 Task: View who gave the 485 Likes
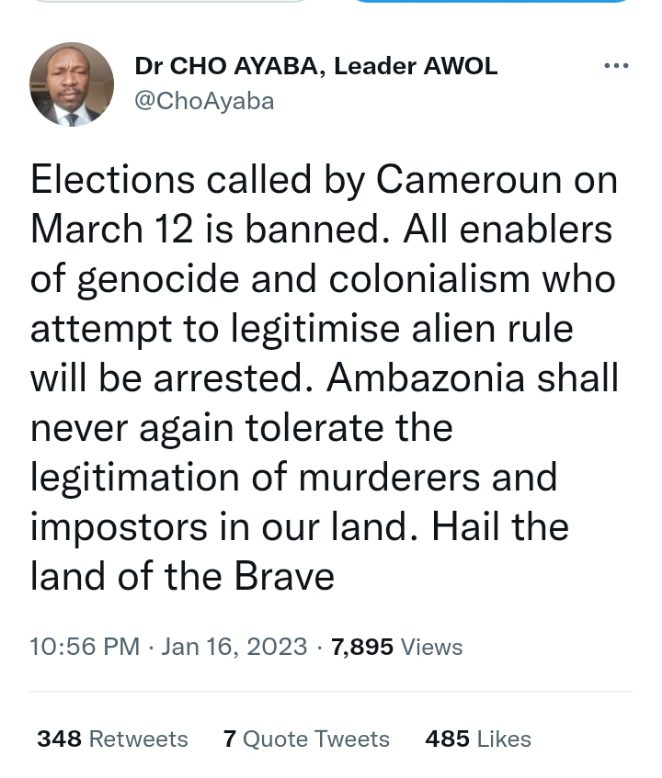[x=478, y=739]
